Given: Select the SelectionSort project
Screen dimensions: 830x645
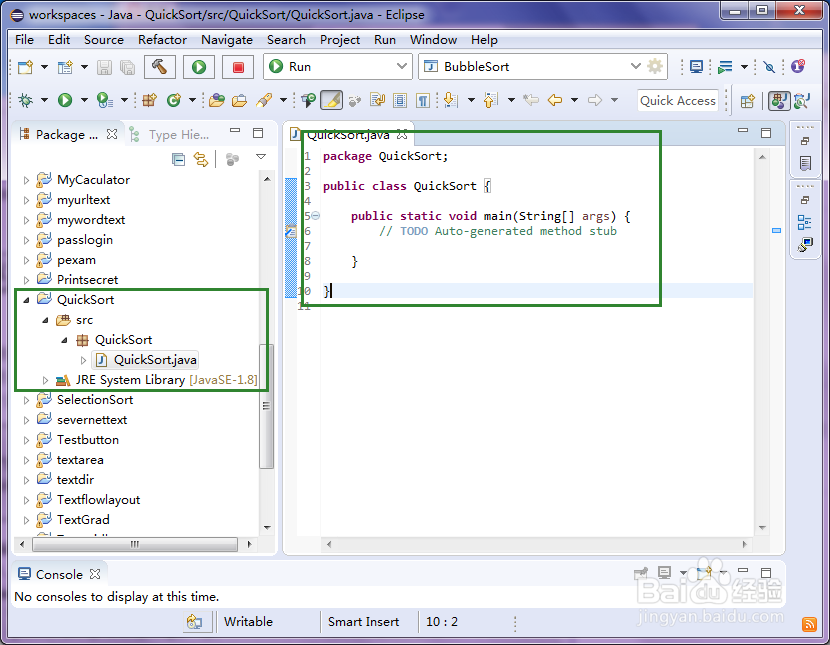Looking at the screenshot, I should pos(95,400).
